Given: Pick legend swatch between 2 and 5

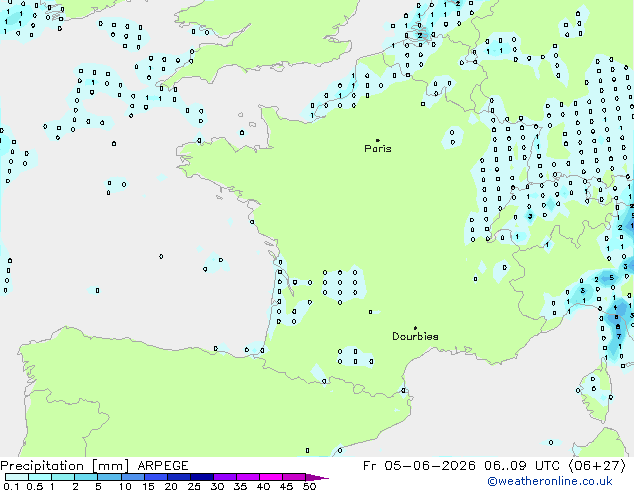Looking at the screenshot, I should [x=86, y=477].
